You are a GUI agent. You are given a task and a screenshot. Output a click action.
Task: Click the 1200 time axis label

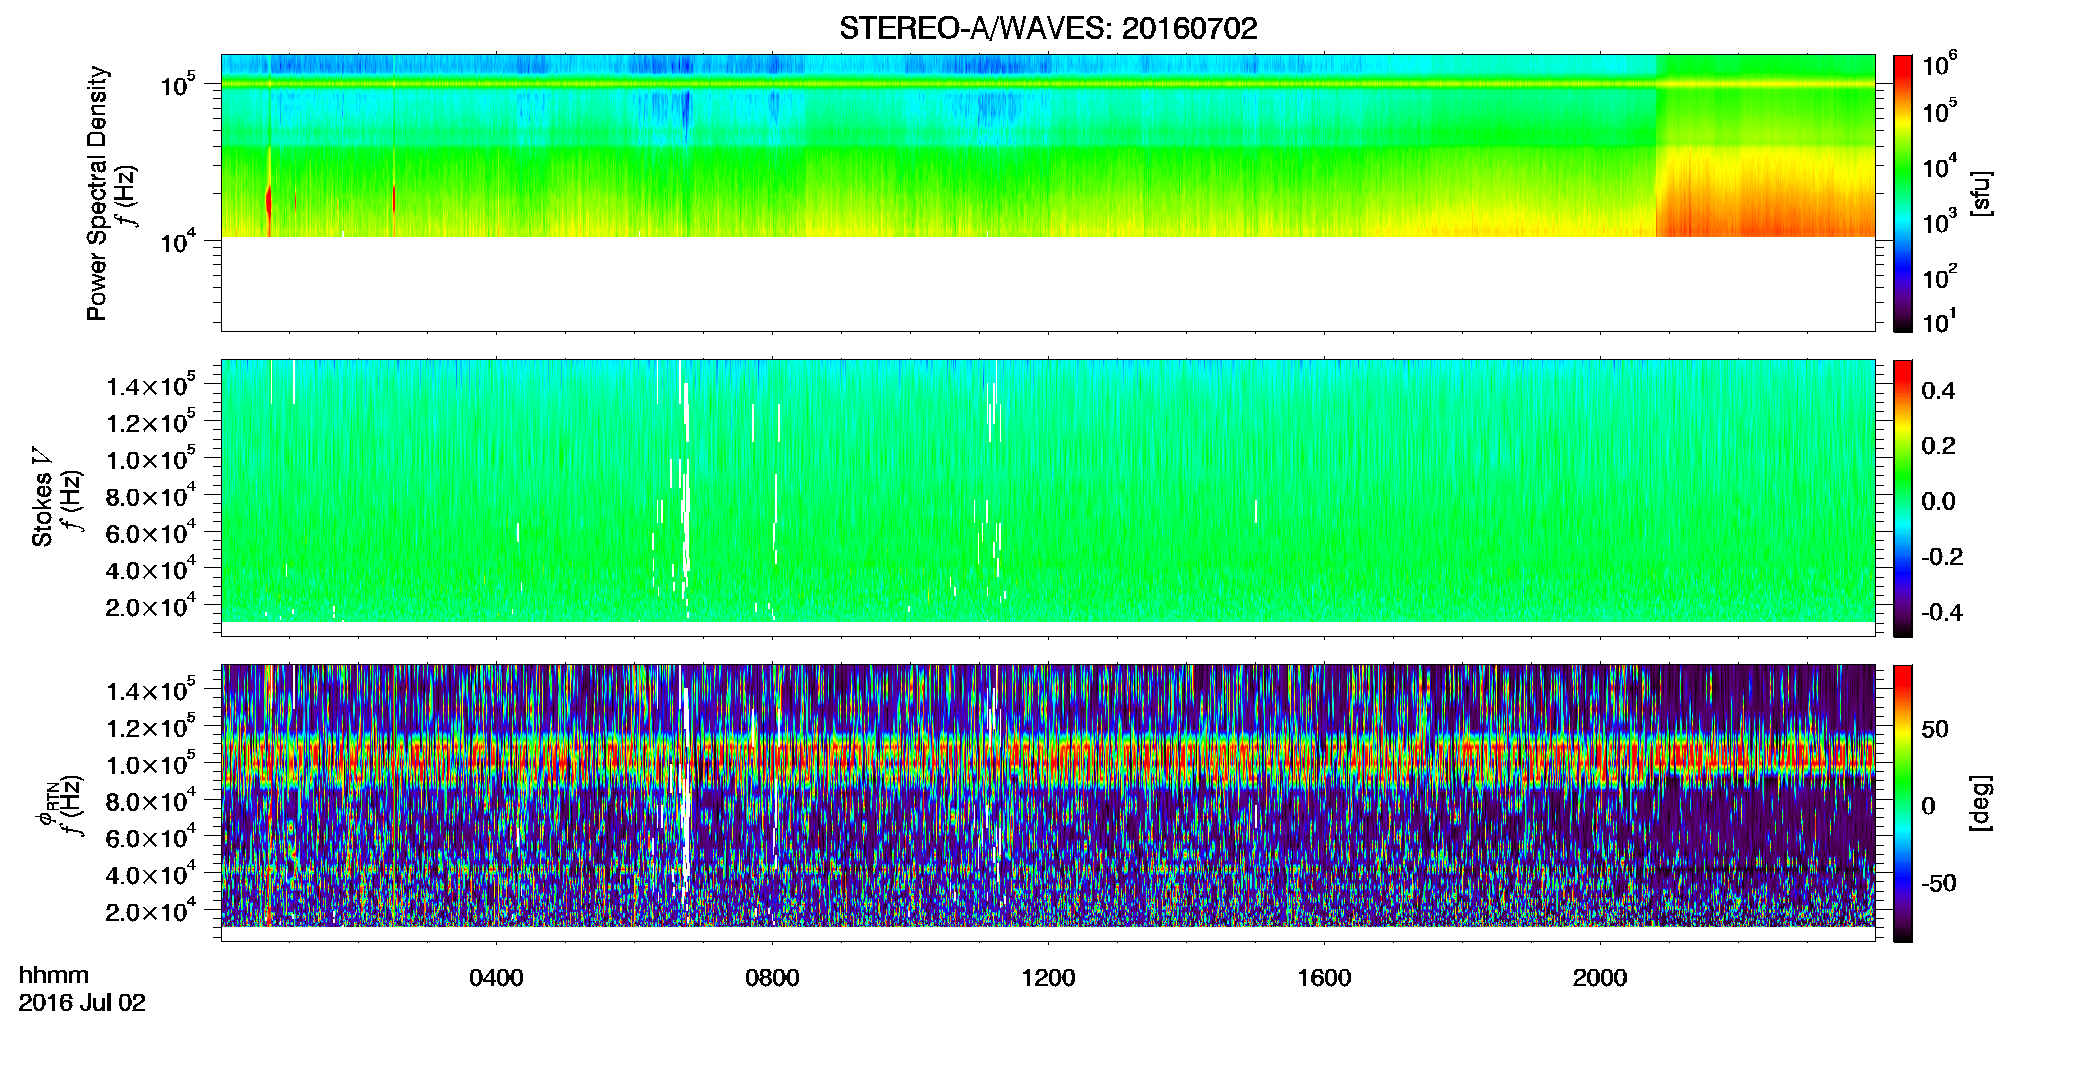point(1048,978)
